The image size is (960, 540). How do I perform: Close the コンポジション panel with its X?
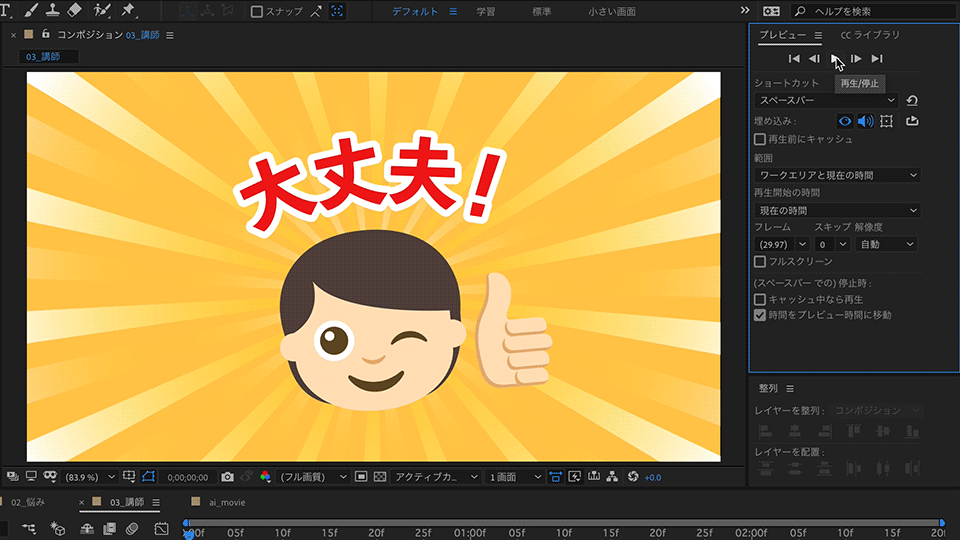[13, 36]
